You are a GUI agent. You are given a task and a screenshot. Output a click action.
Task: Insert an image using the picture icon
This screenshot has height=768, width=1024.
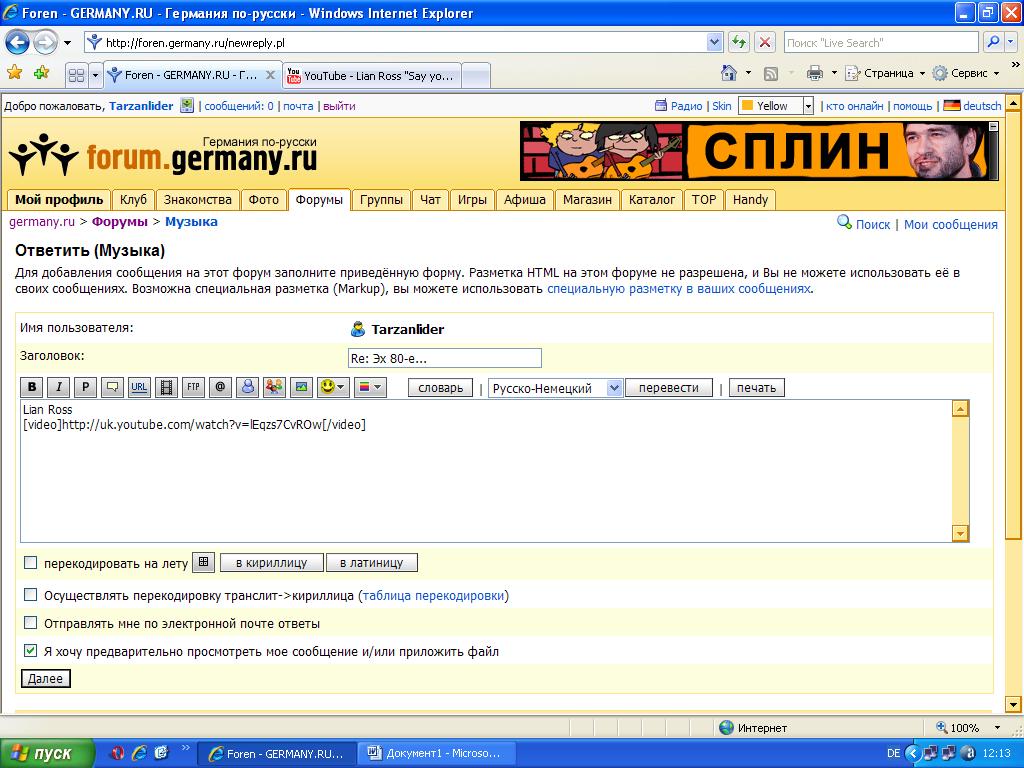301,387
